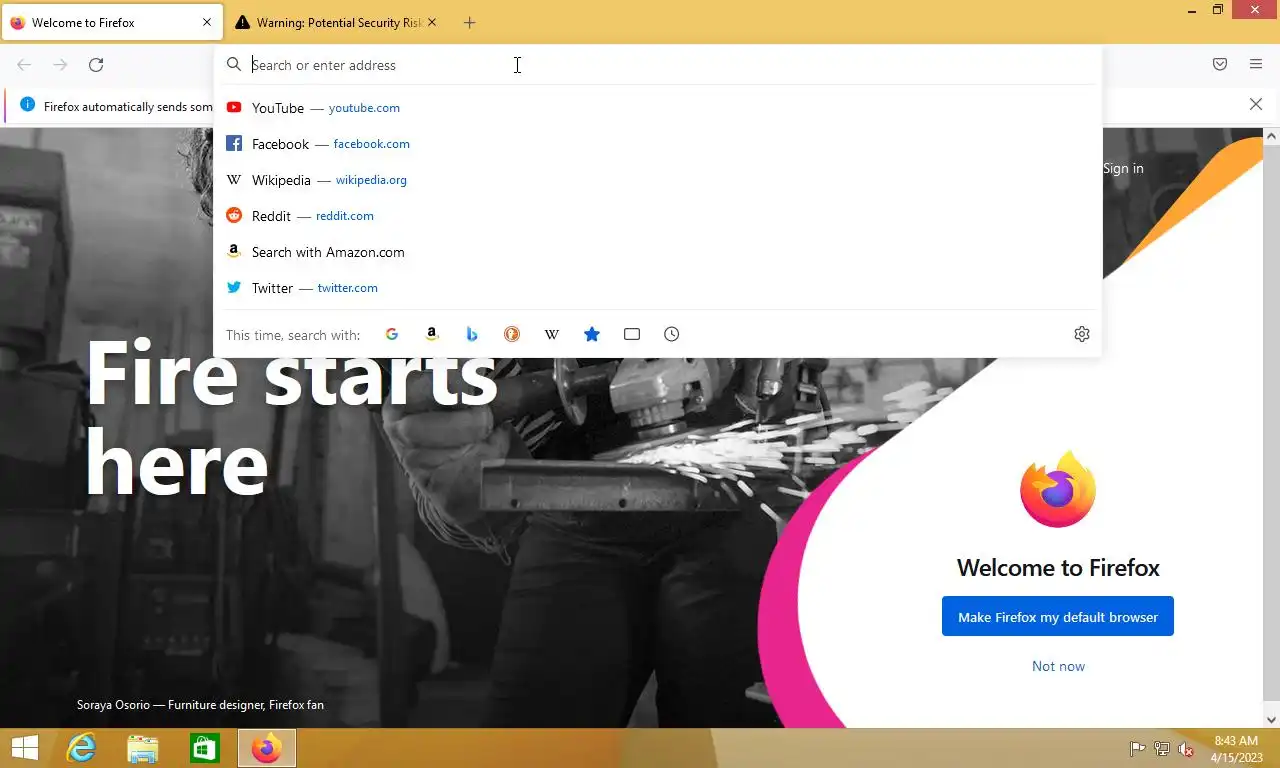Select Reddit suggestion in dropdown
The width and height of the screenshot is (1280, 768).
pyautogui.click(x=658, y=216)
